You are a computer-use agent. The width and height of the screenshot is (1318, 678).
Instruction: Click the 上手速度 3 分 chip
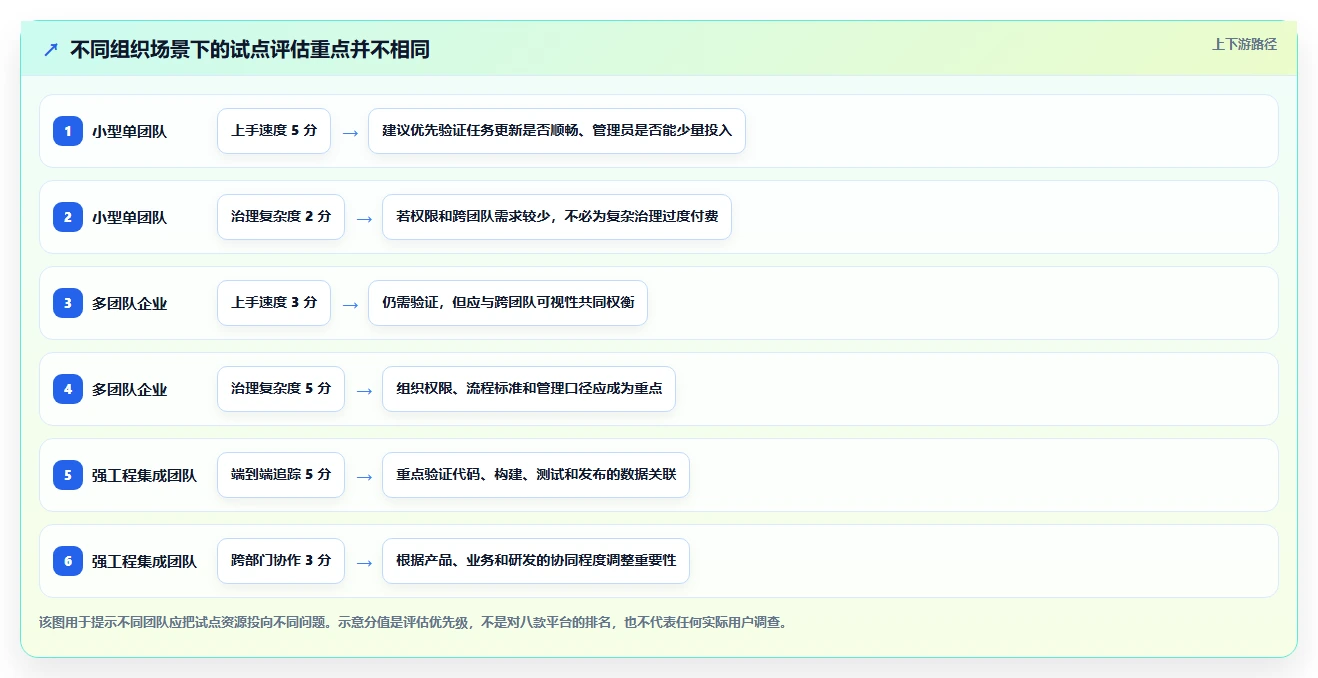click(274, 303)
